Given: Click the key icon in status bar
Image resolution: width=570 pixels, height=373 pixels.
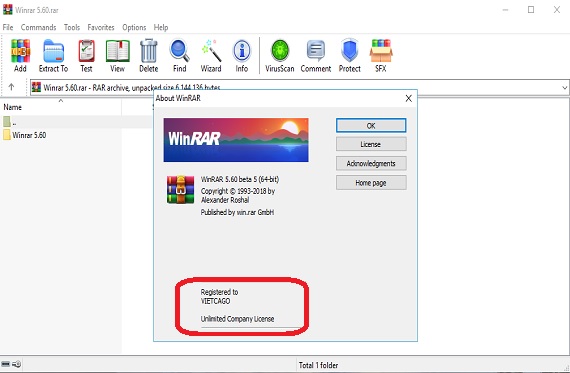Looking at the screenshot, I should point(17,364).
